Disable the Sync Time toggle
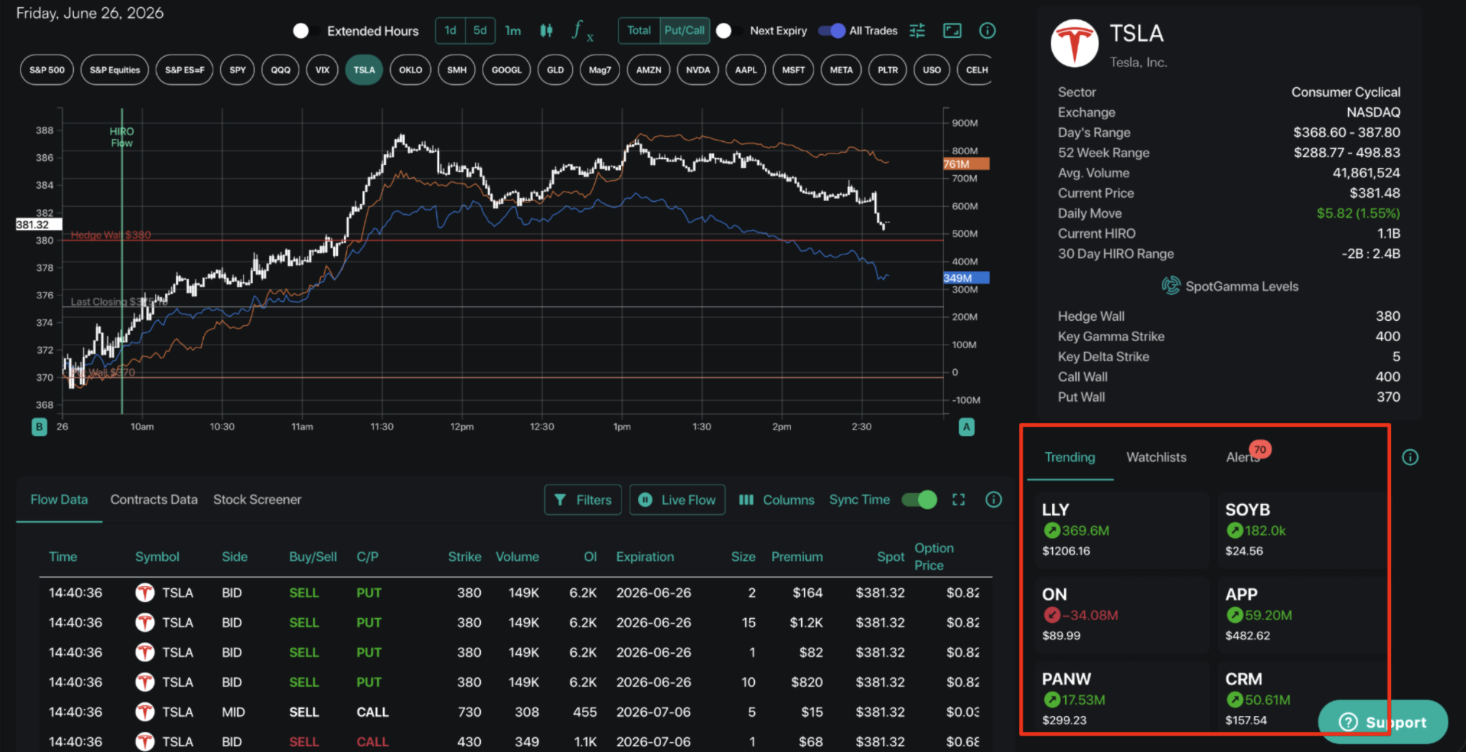Image resolution: width=1466 pixels, height=752 pixels. pos(920,500)
